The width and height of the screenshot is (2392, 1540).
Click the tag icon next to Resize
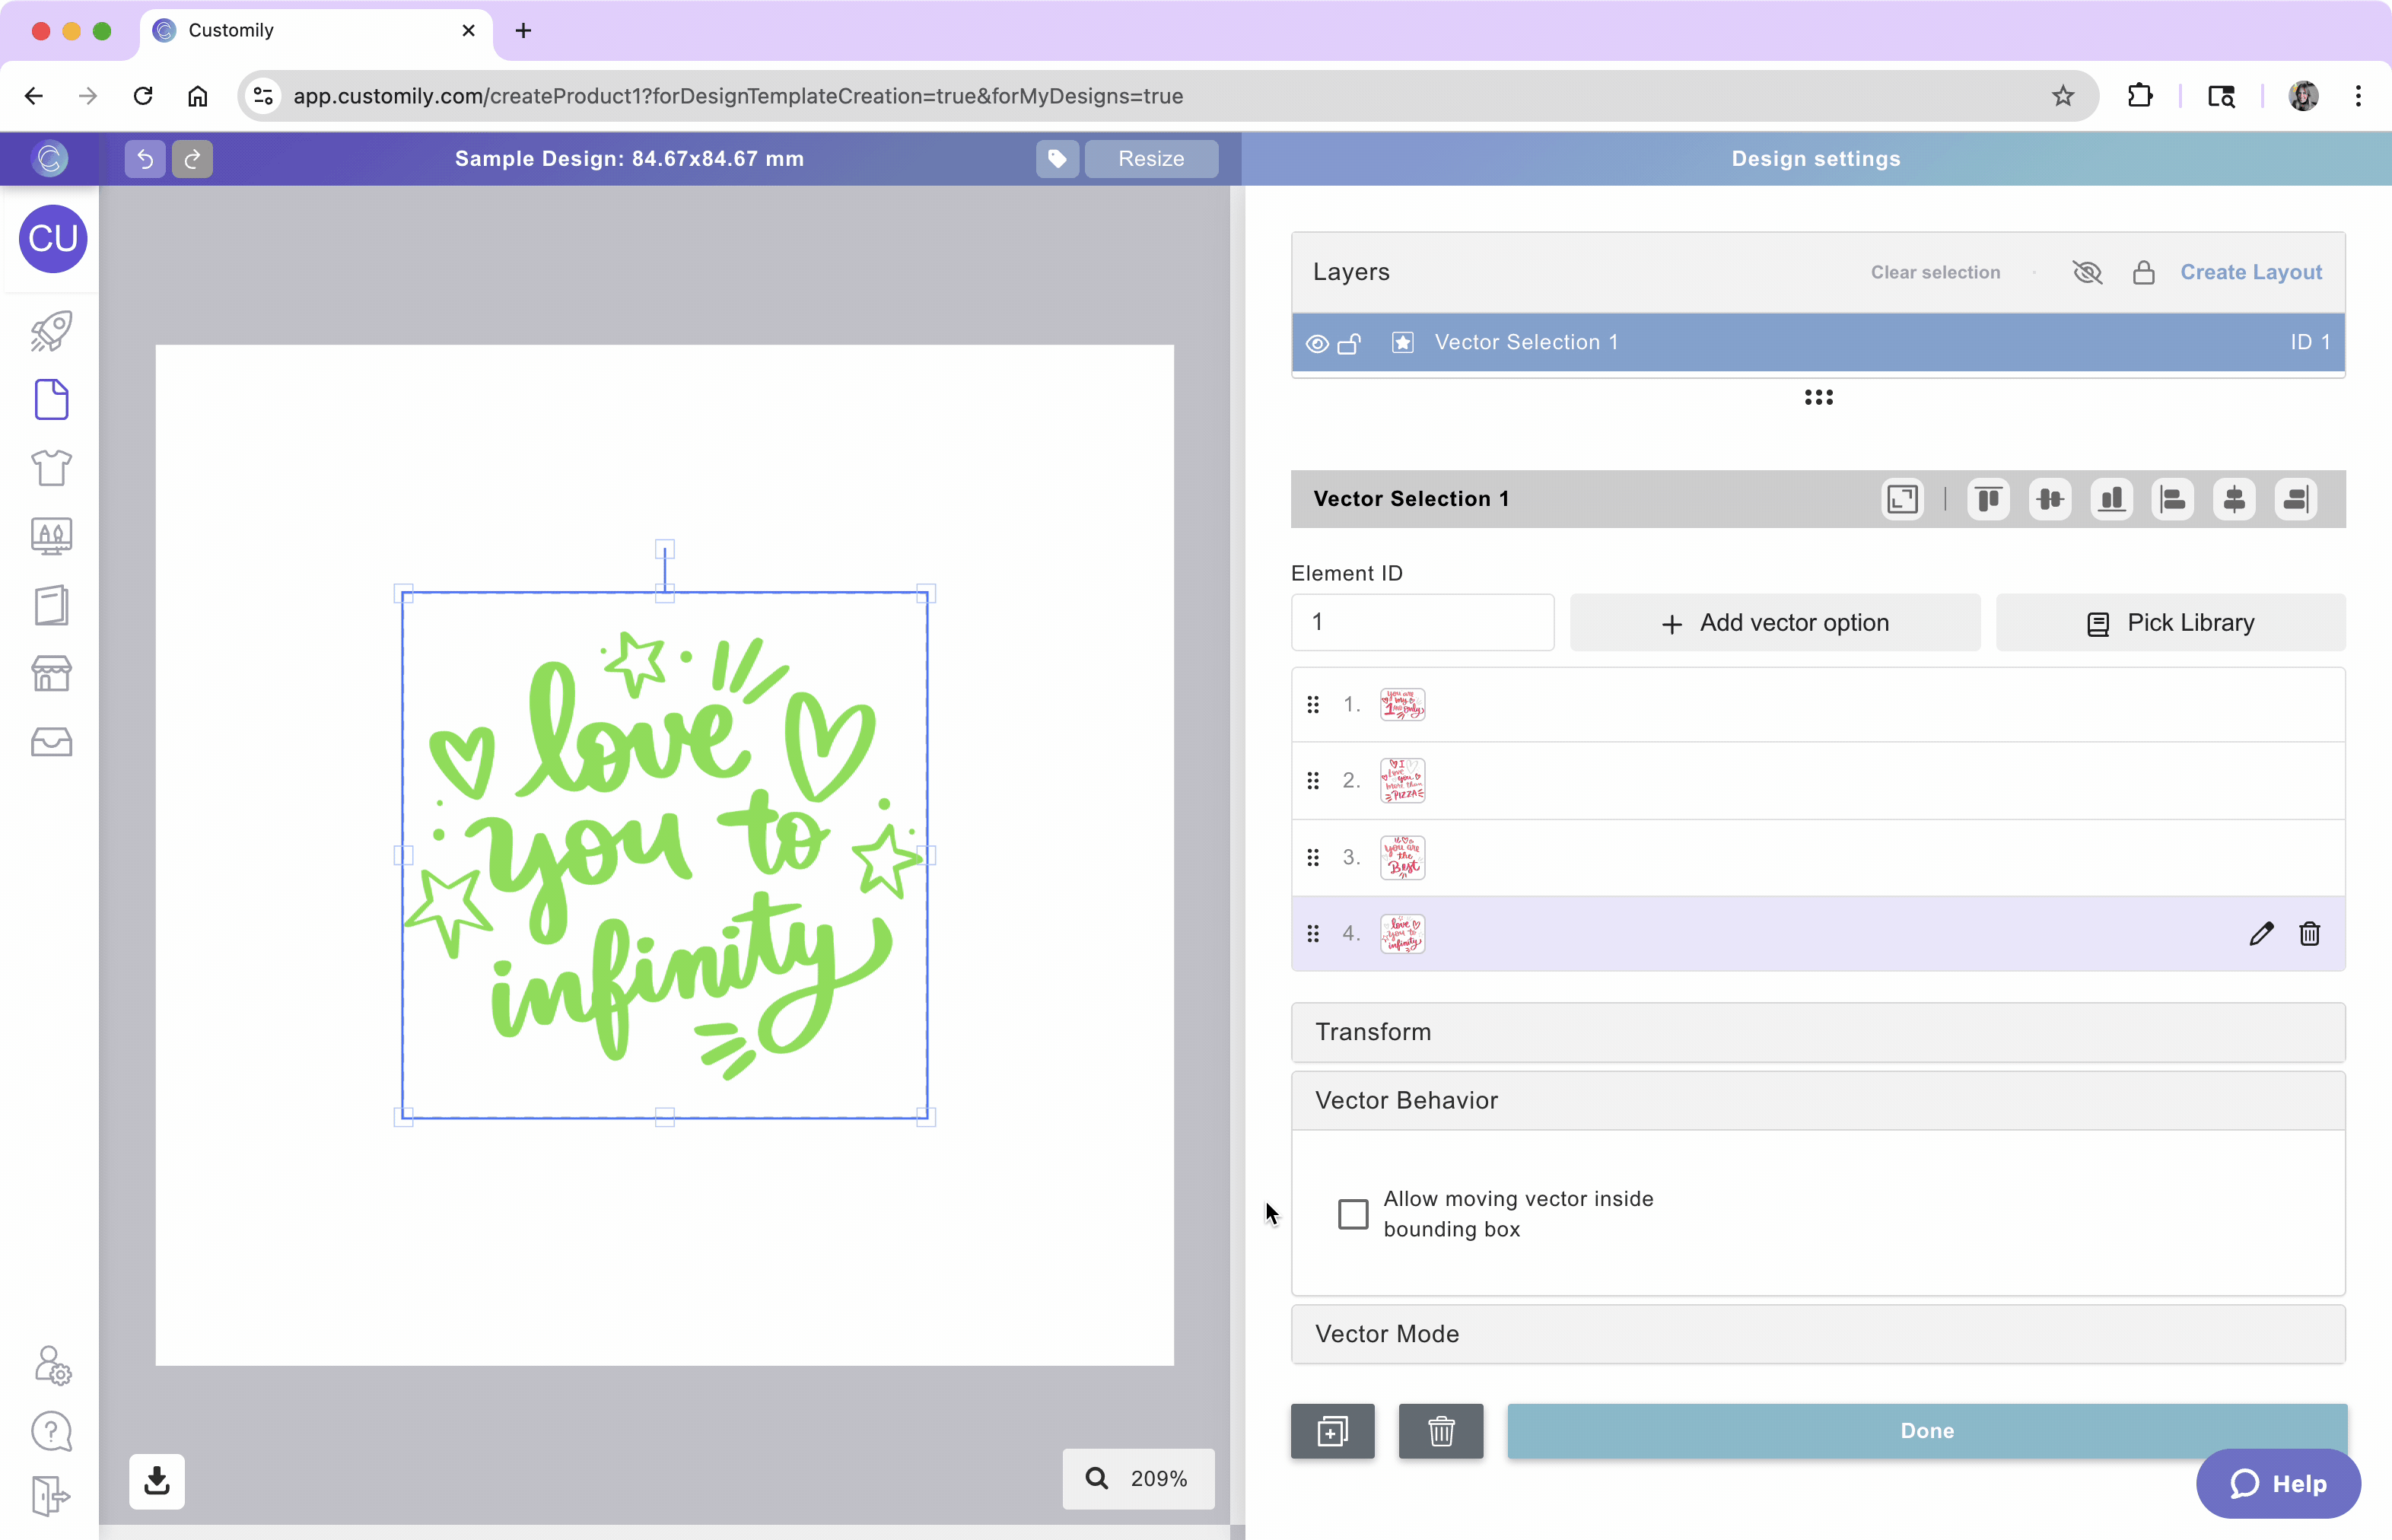[x=1057, y=159]
